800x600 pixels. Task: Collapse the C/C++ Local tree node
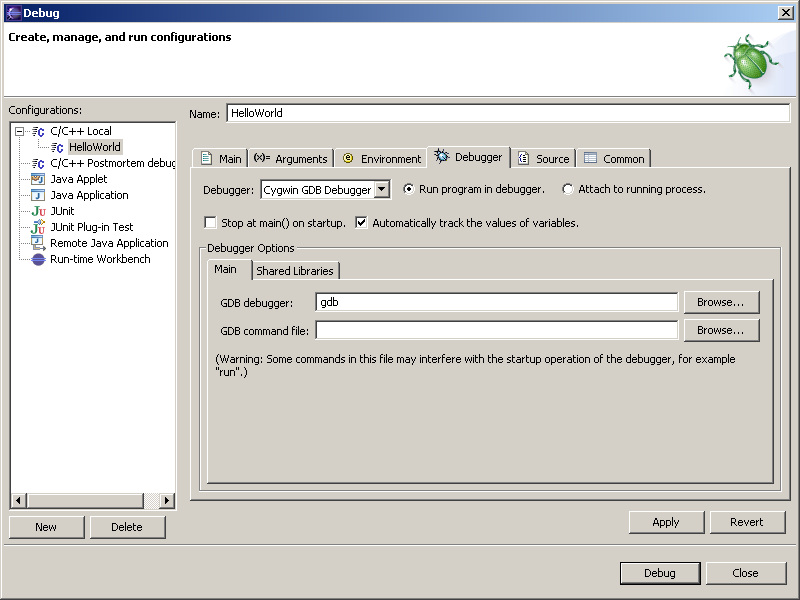pyautogui.click(x=19, y=131)
